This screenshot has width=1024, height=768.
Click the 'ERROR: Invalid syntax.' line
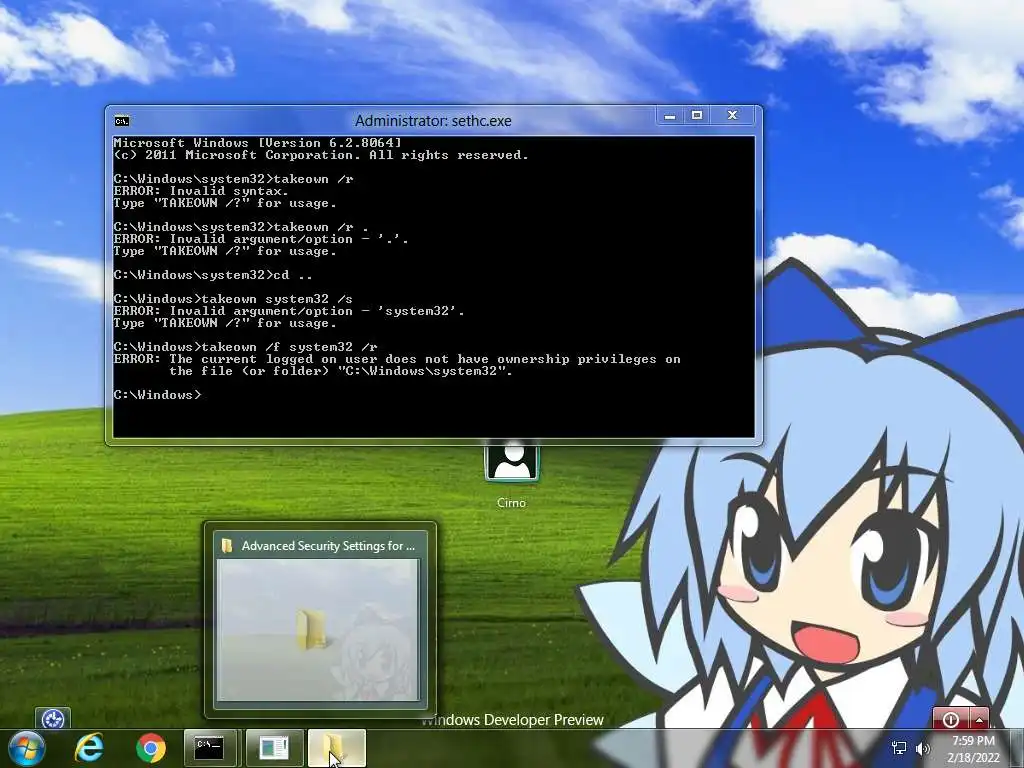point(200,191)
